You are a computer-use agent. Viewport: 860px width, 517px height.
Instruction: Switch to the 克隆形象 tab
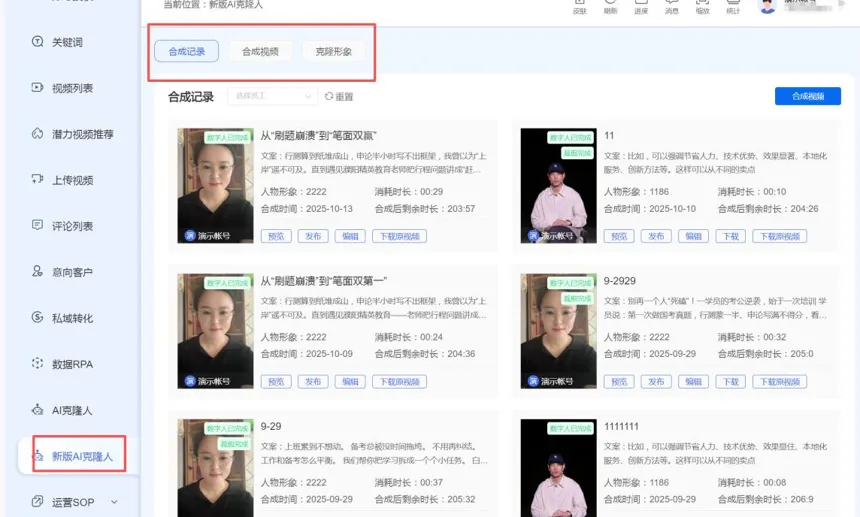(x=333, y=51)
